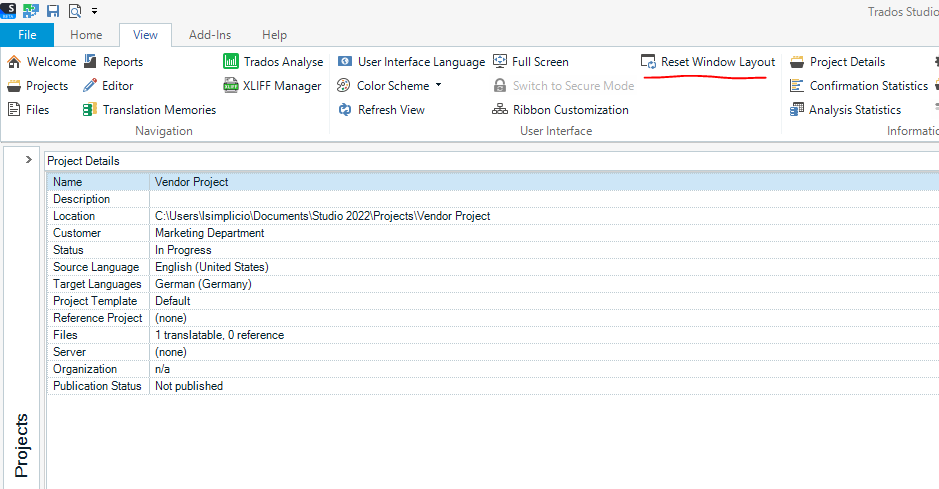This screenshot has height=489, width=939.
Task: Go to the Welcome view
Action: [x=42, y=62]
